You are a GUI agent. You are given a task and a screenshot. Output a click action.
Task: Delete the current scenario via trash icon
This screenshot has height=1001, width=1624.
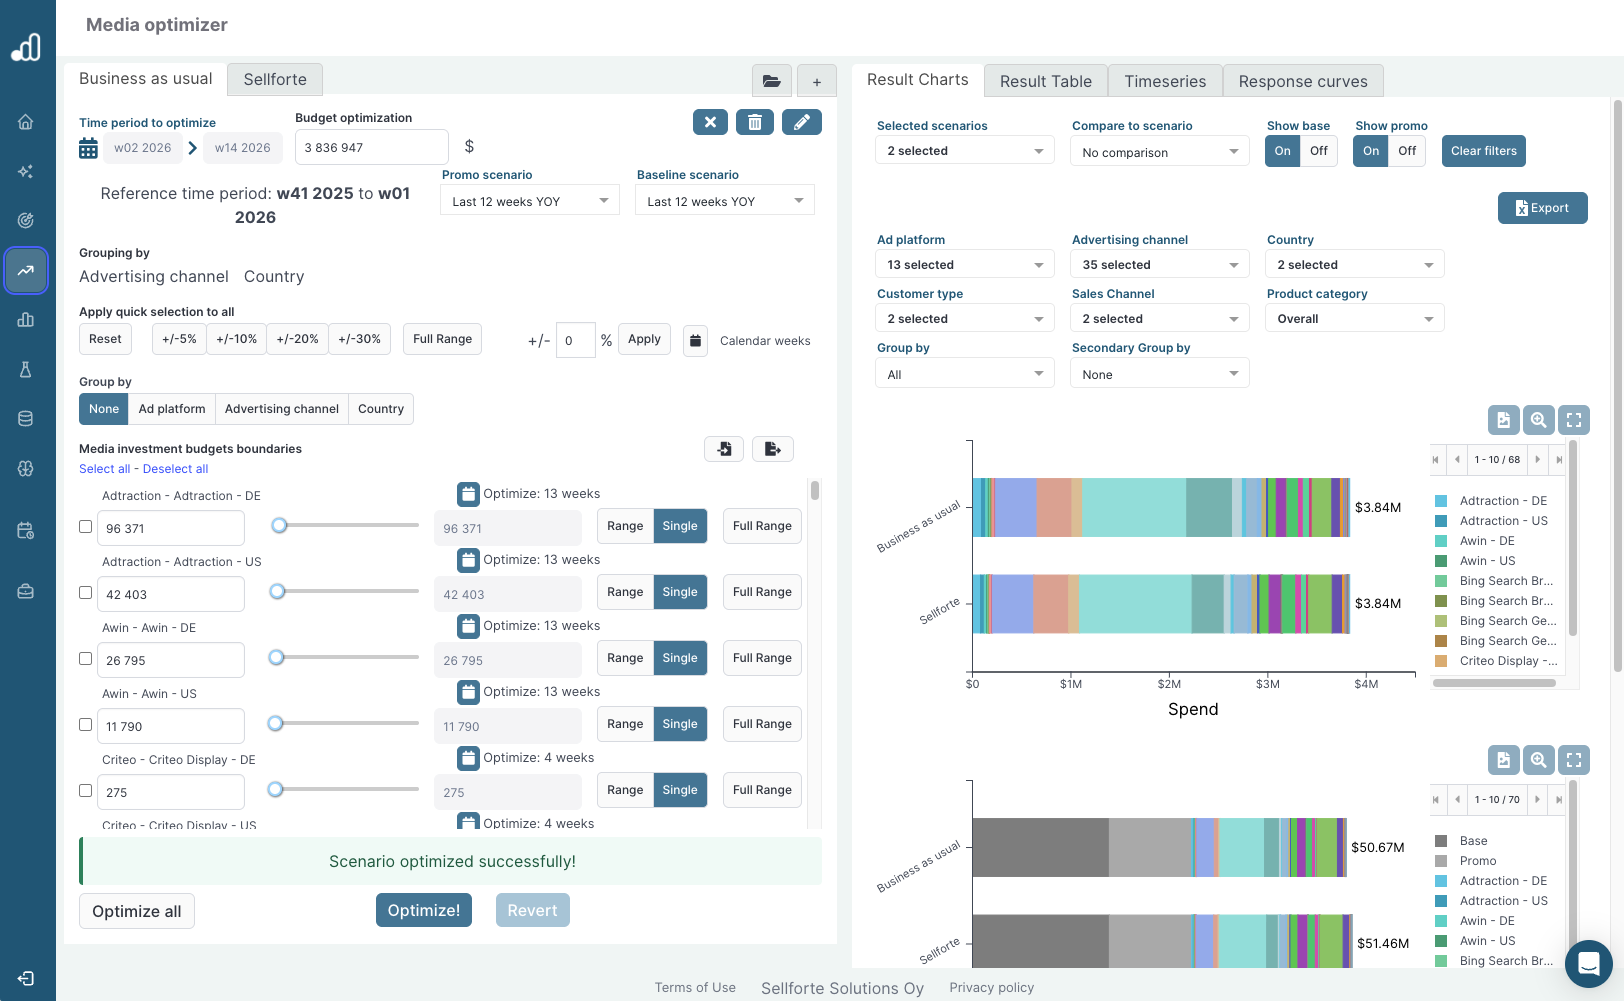point(755,121)
